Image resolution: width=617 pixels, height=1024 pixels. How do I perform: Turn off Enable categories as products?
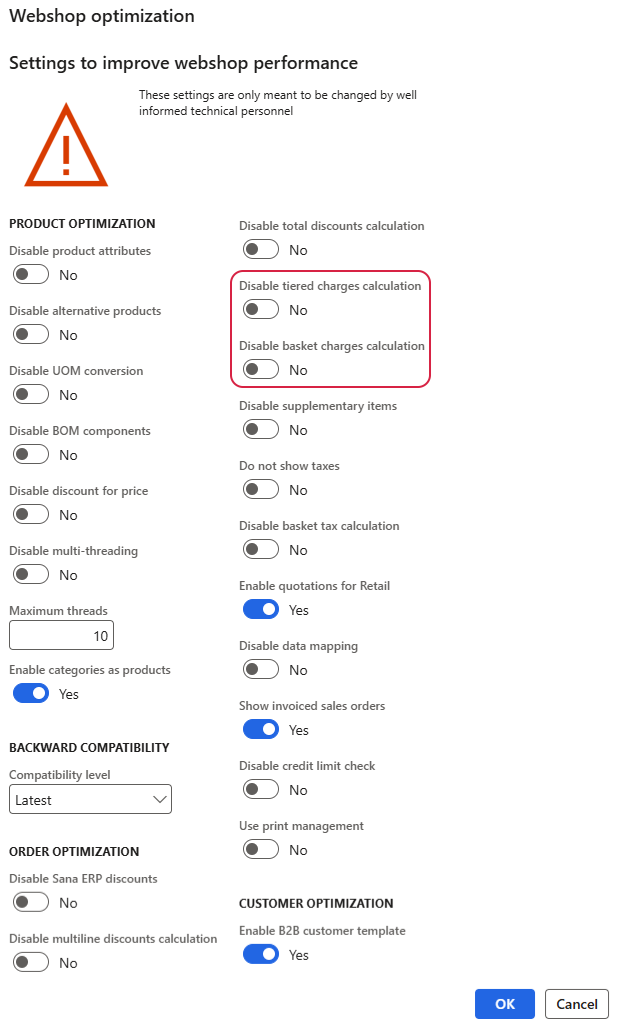coord(31,694)
